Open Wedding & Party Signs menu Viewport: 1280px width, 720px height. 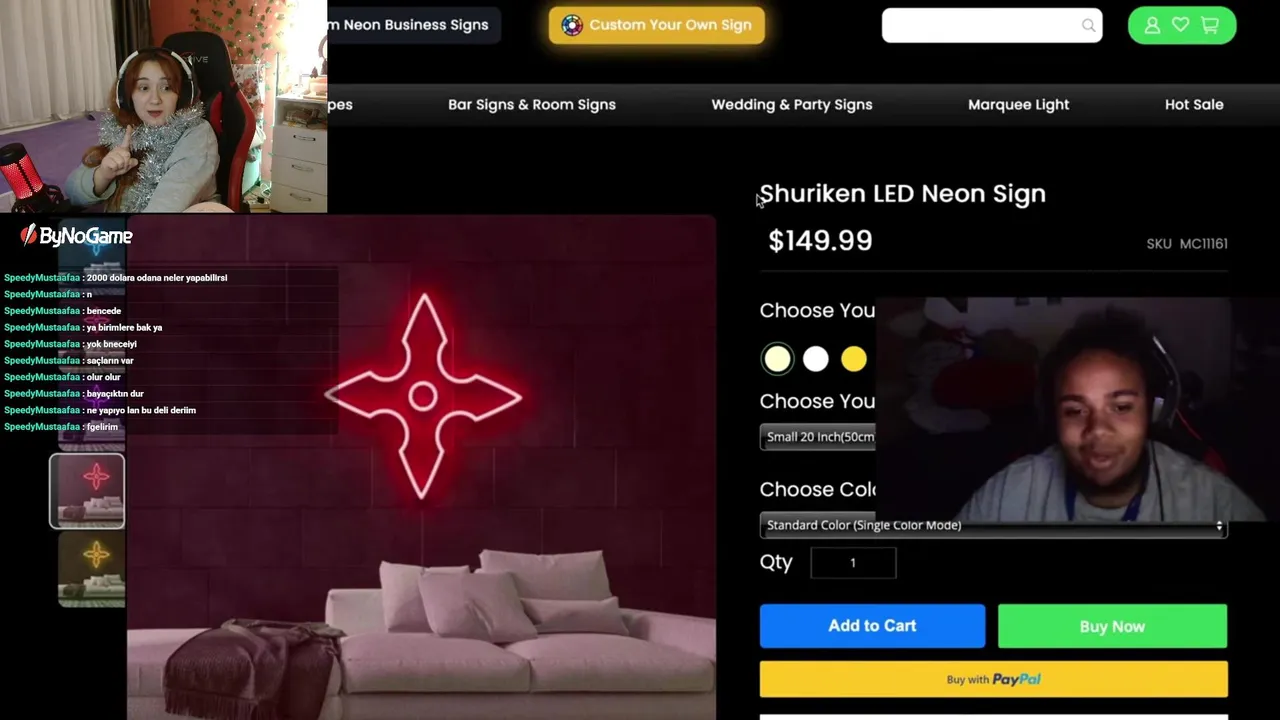coord(792,104)
